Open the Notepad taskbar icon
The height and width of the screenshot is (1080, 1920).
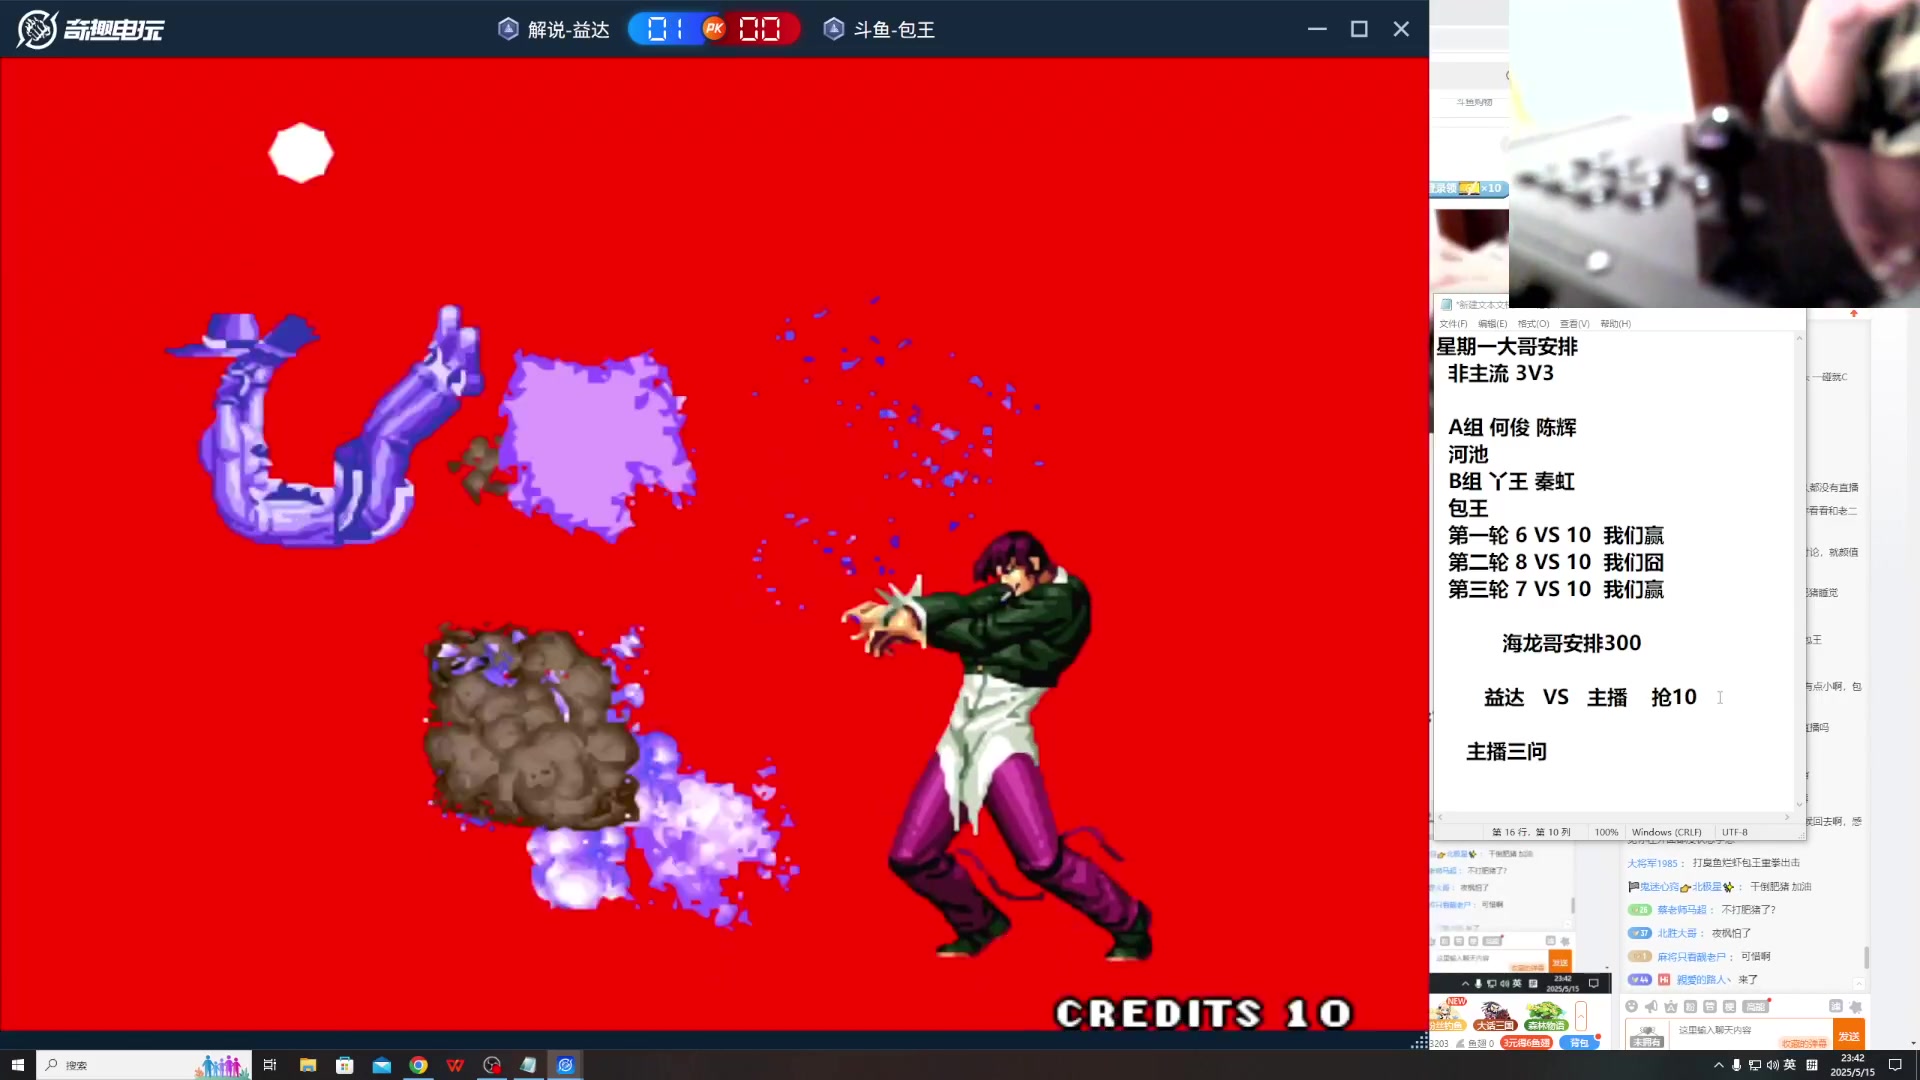tap(528, 1065)
